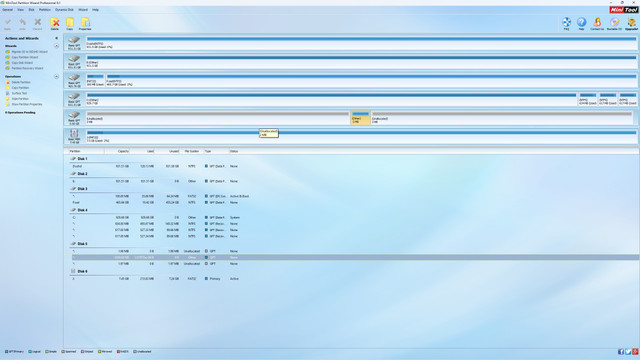This screenshot has height=360, width=640.
Task: Sort by the Type column header
Action: coord(216,151)
